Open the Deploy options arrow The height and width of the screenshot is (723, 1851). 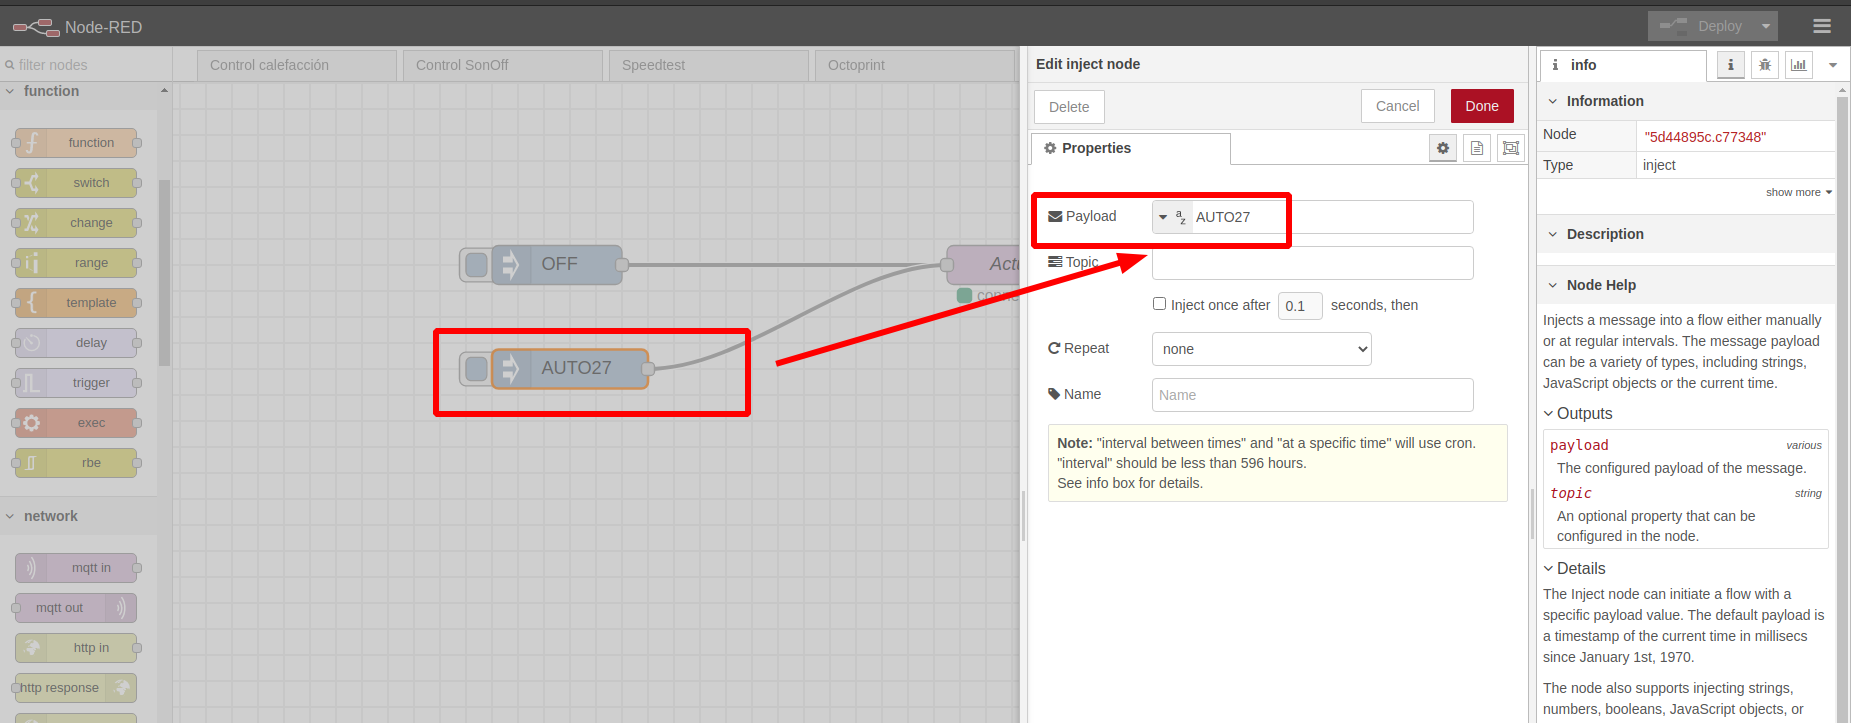1766,26
